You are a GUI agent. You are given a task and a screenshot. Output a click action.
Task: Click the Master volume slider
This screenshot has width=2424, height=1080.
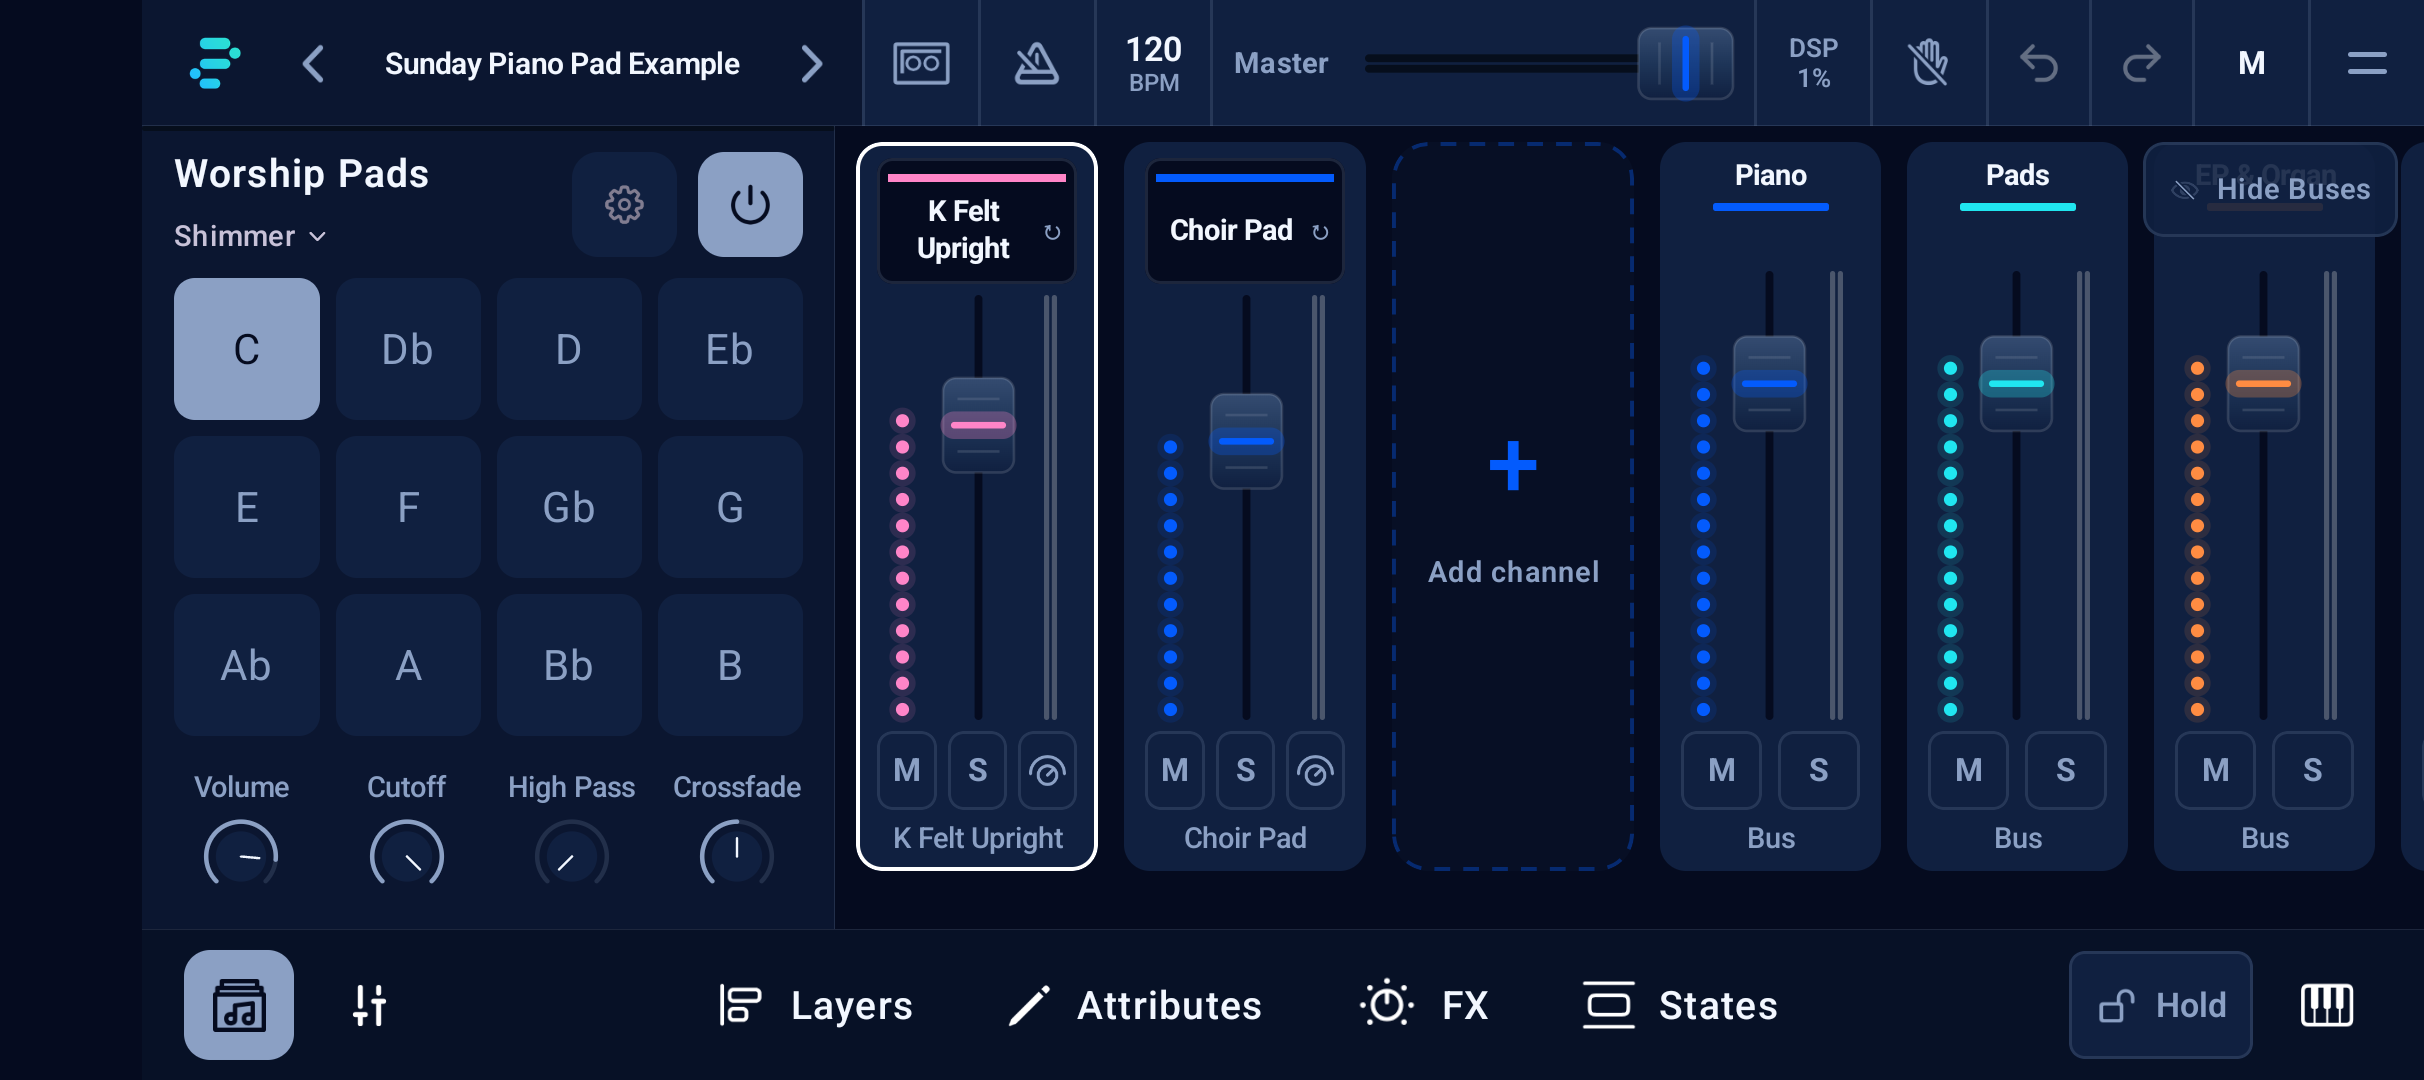1549,63
